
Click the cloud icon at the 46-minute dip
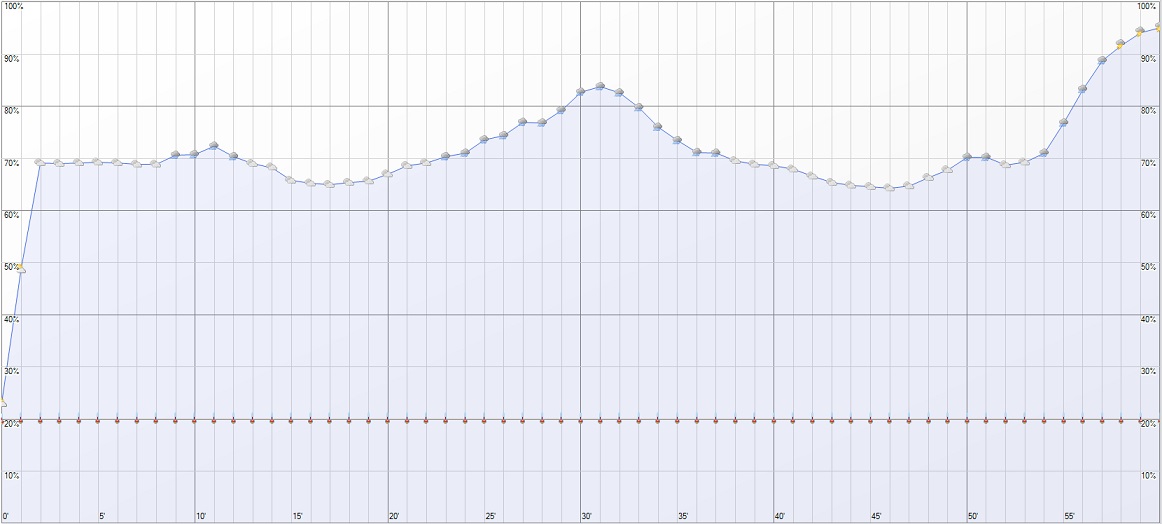[889, 188]
